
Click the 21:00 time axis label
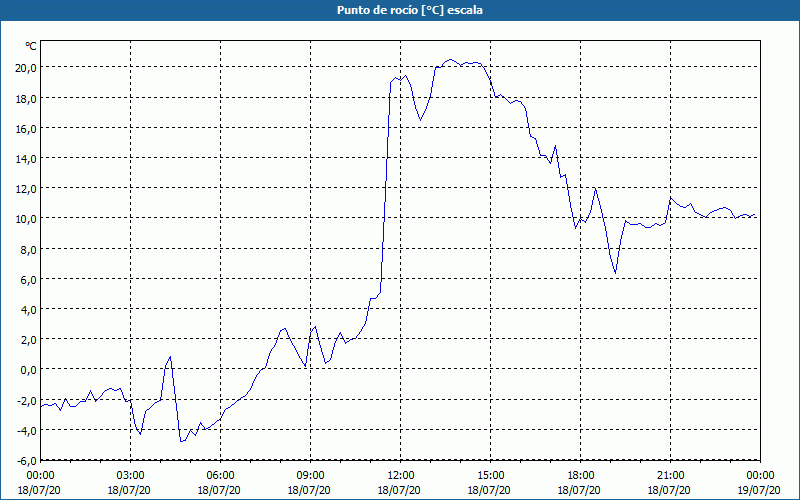[670, 476]
